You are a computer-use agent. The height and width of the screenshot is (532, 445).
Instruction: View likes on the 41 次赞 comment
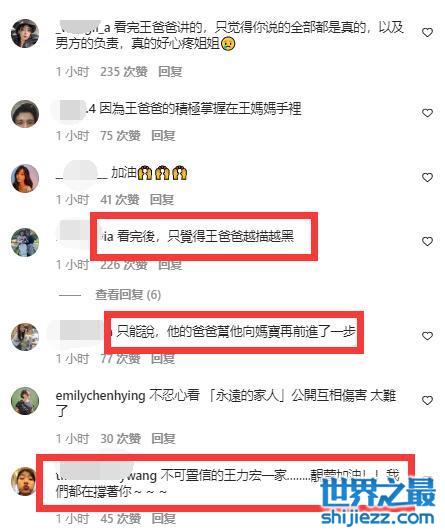click(120, 200)
